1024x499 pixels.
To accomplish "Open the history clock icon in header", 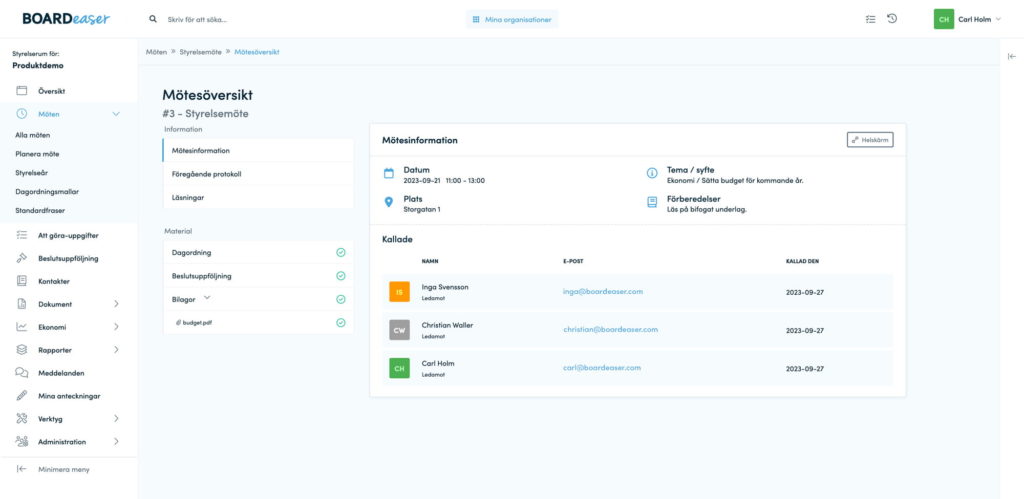I will [x=892, y=19].
